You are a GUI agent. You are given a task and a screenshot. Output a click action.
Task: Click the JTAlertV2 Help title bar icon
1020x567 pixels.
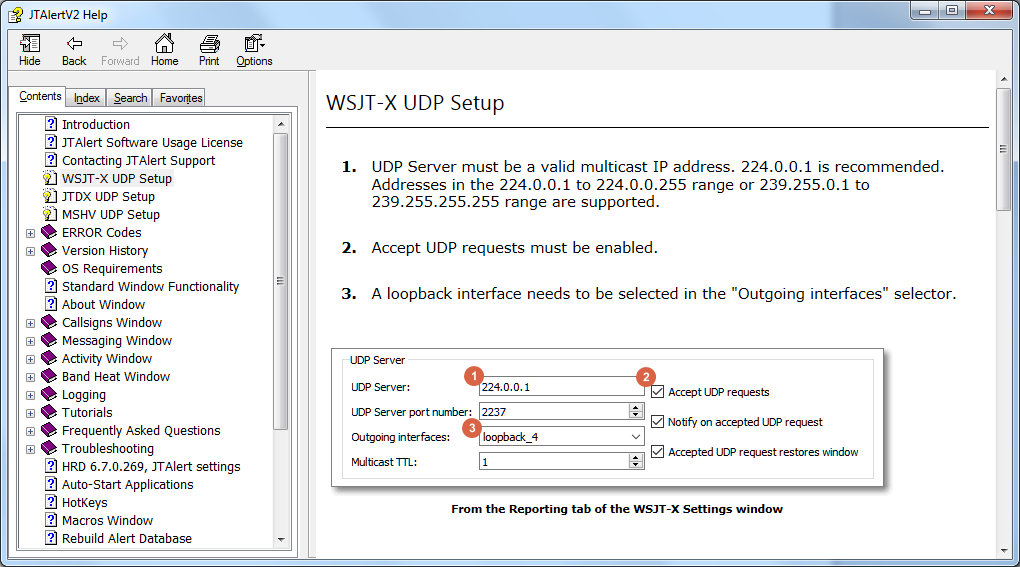click(16, 14)
